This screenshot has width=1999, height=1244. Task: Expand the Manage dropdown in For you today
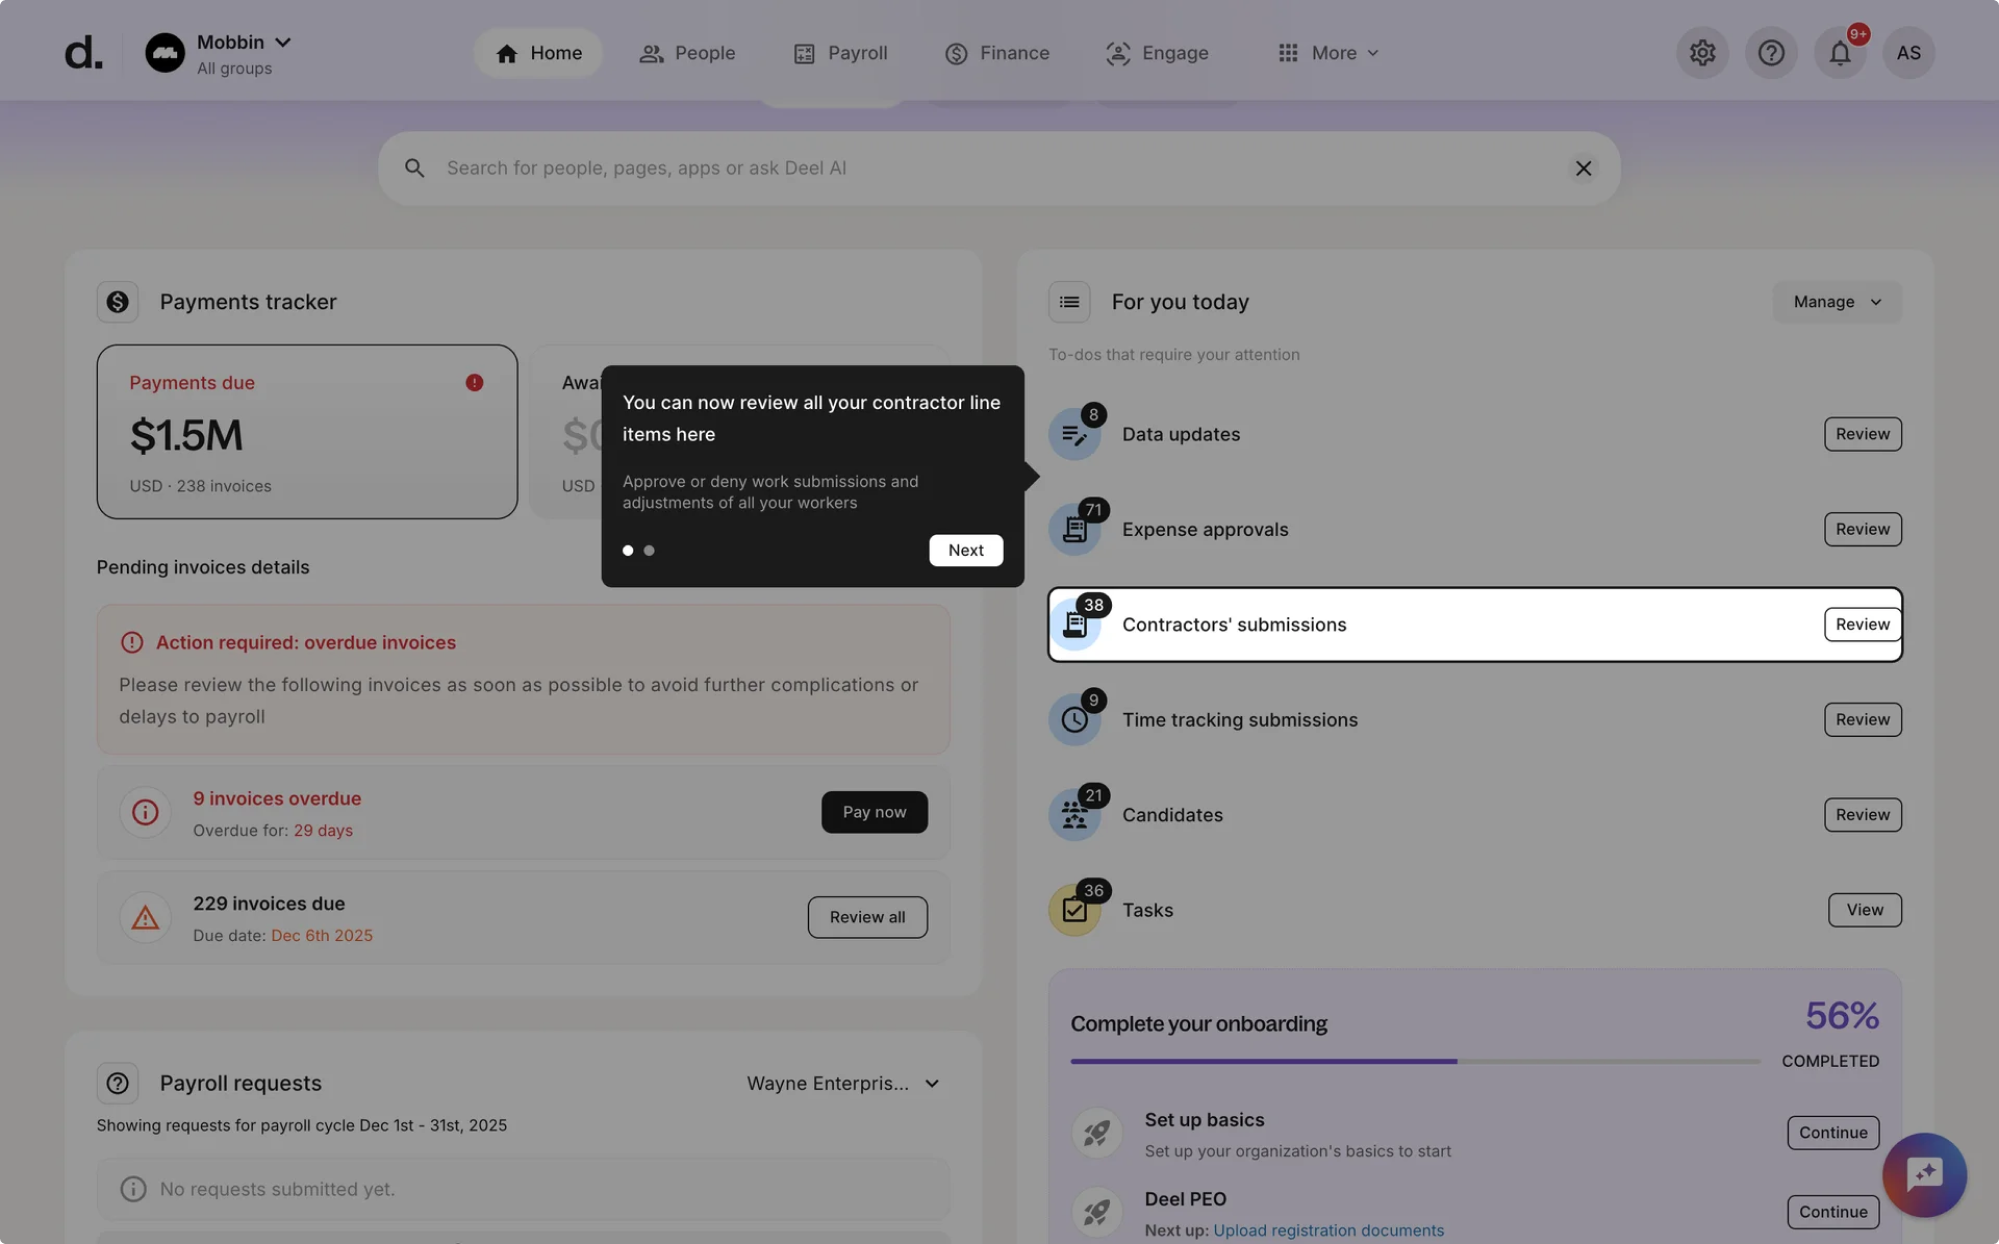[1835, 301]
